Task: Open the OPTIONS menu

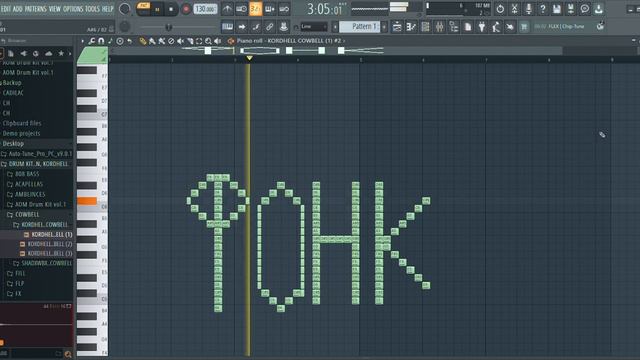Action: click(x=73, y=9)
